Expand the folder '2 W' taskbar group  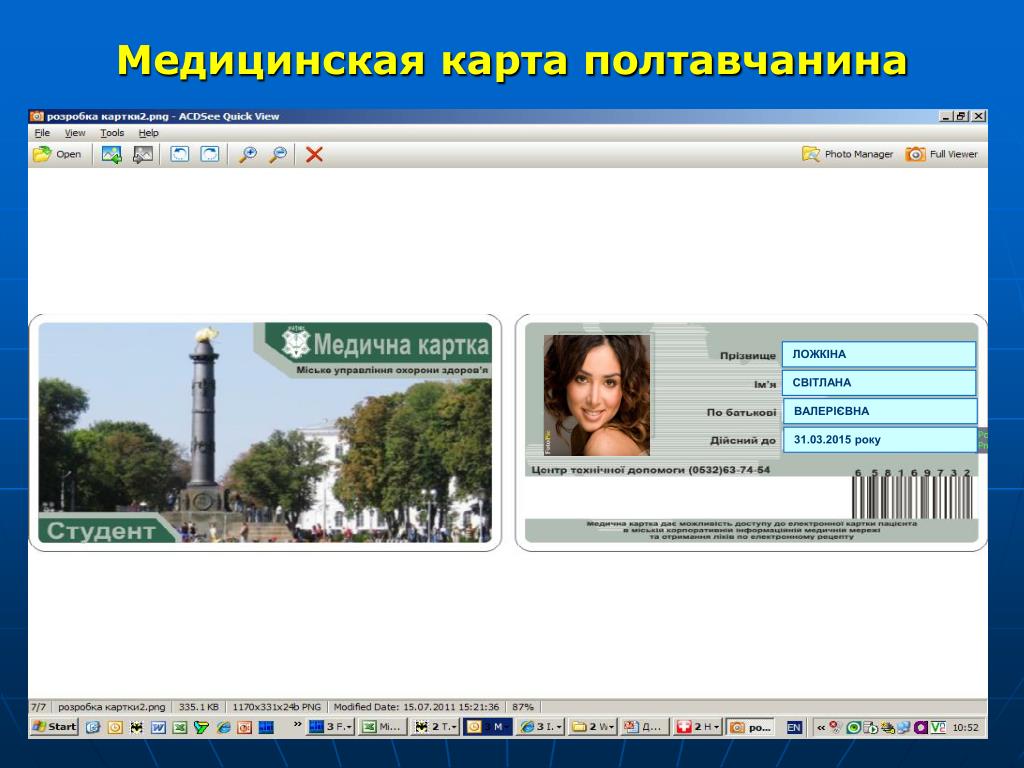(593, 727)
